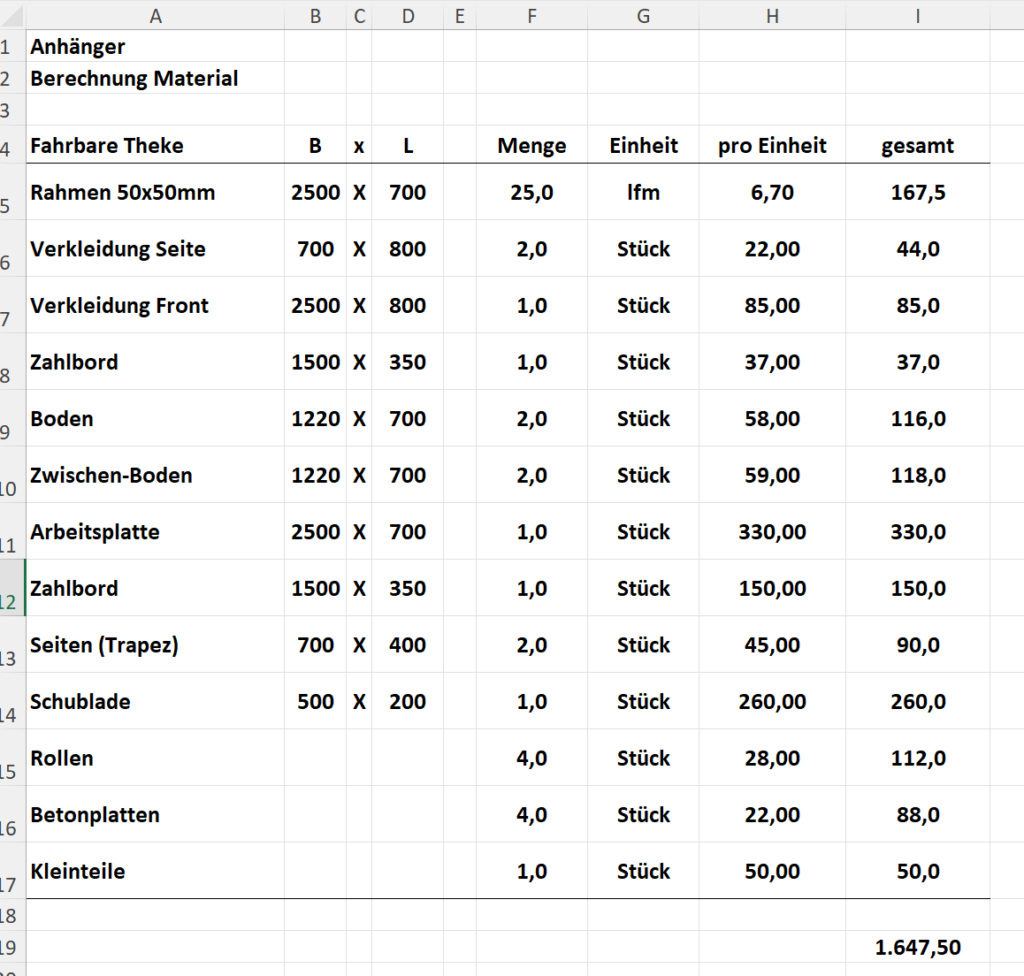
Task: Click the Verkleidung Front width cell 2500
Action: 315,305
